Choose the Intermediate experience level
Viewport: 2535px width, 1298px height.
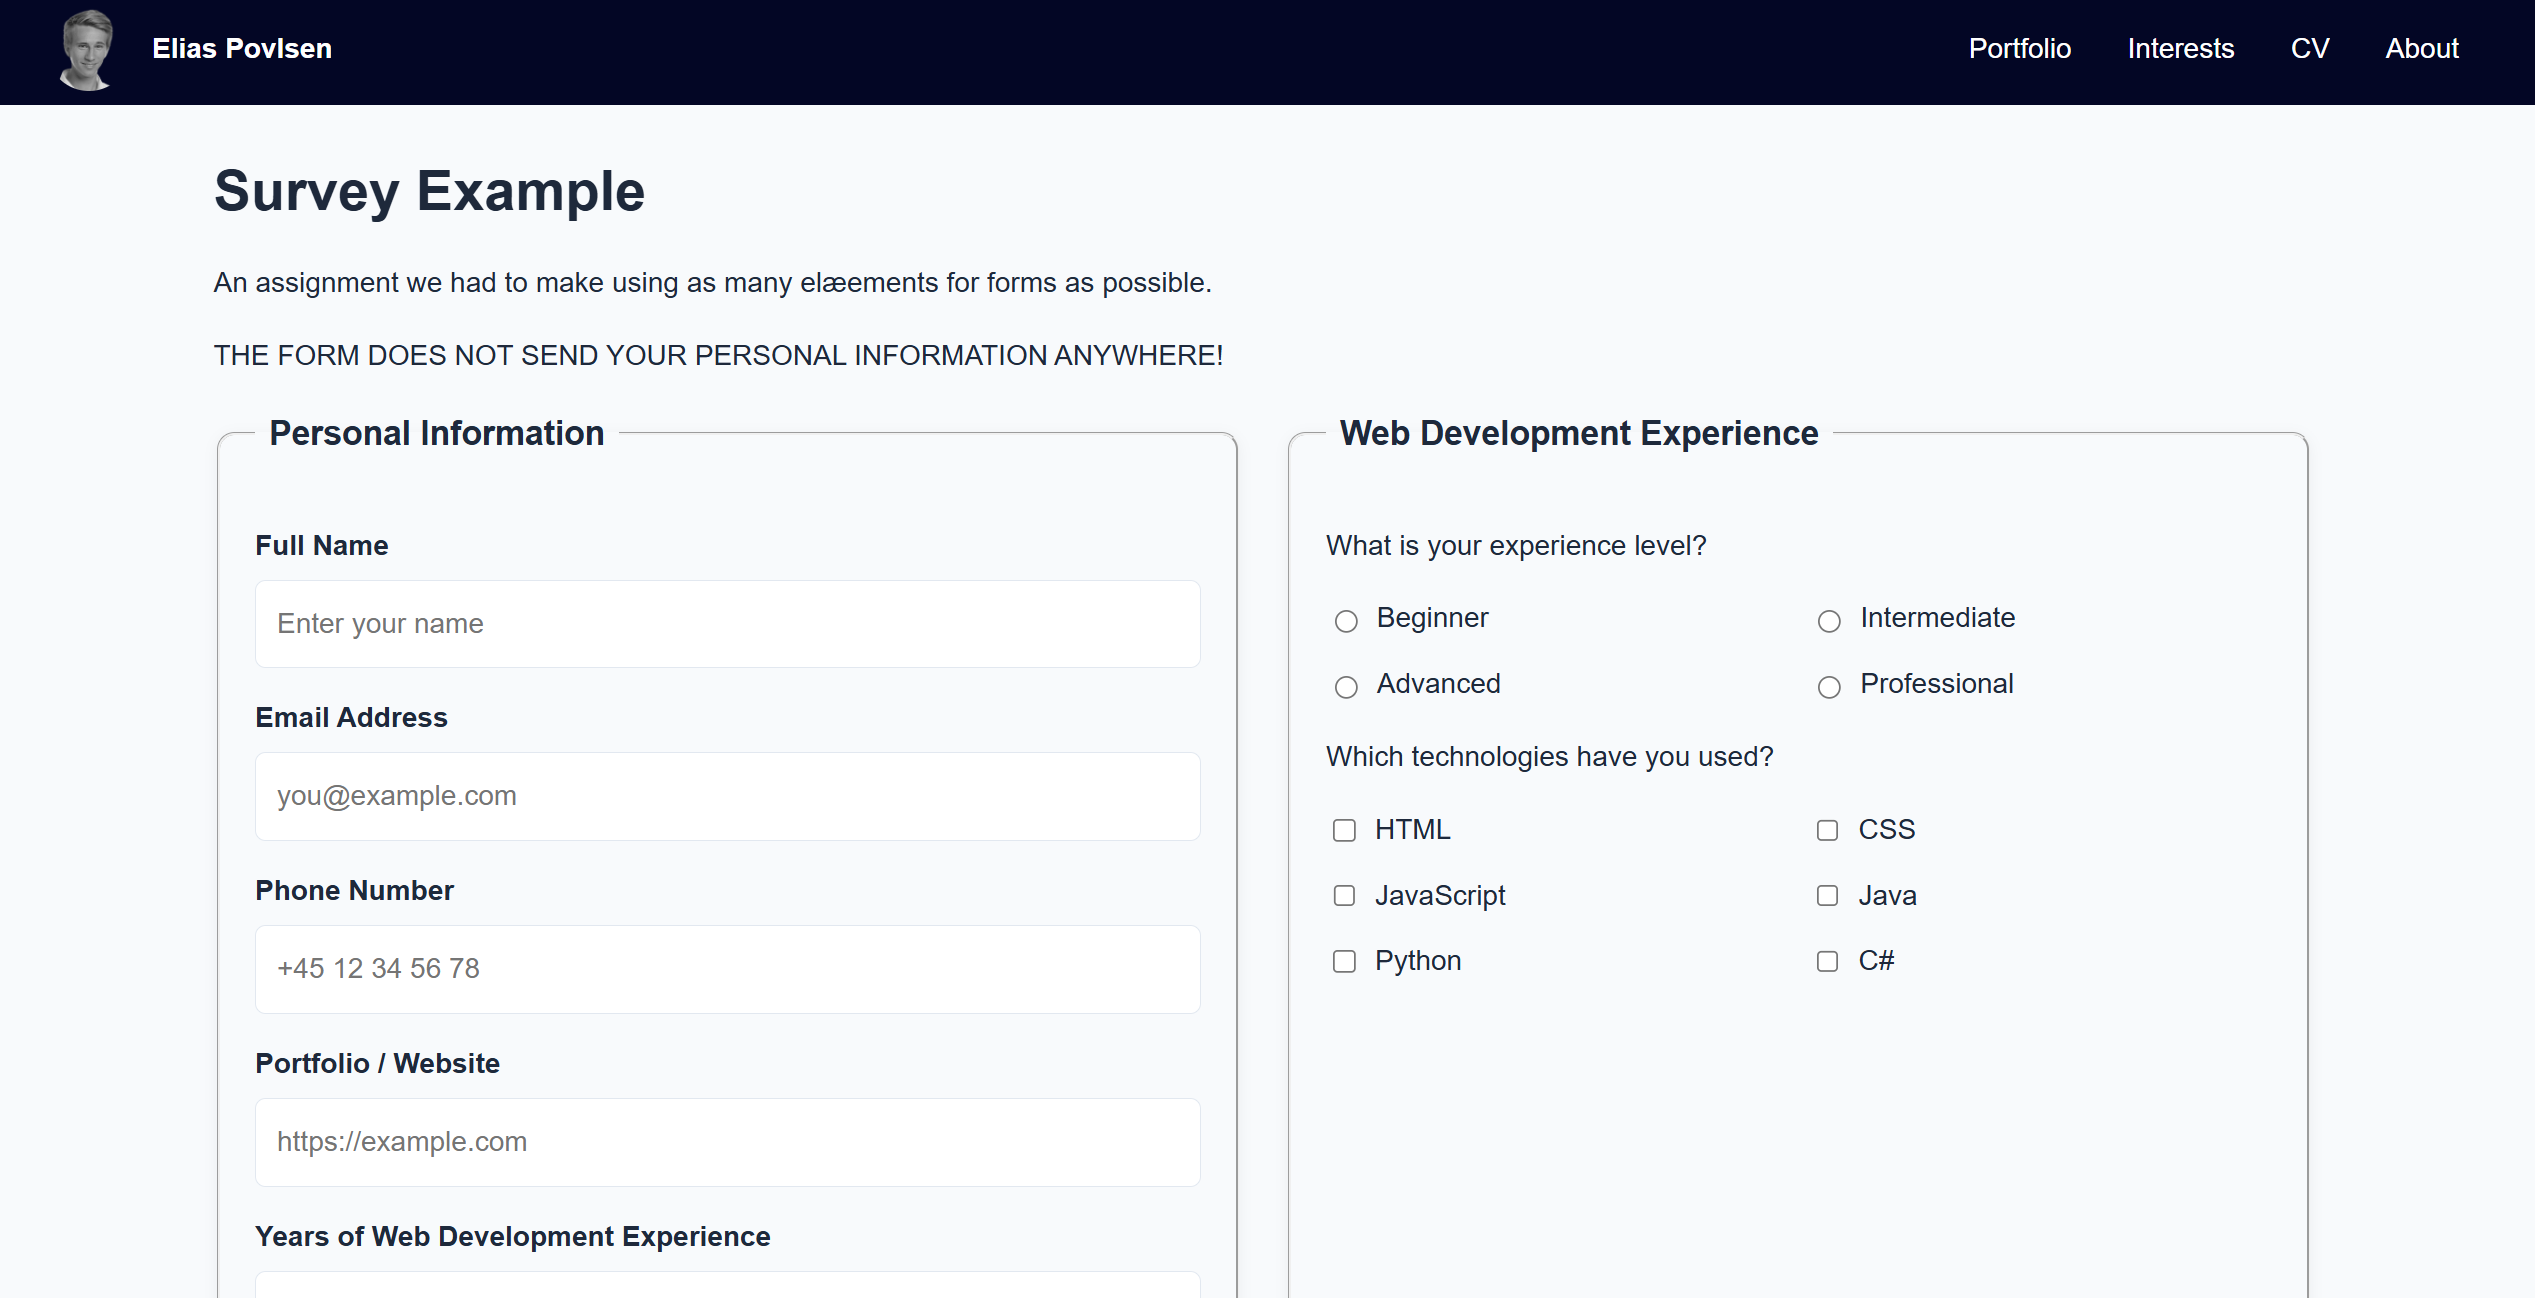(1829, 621)
